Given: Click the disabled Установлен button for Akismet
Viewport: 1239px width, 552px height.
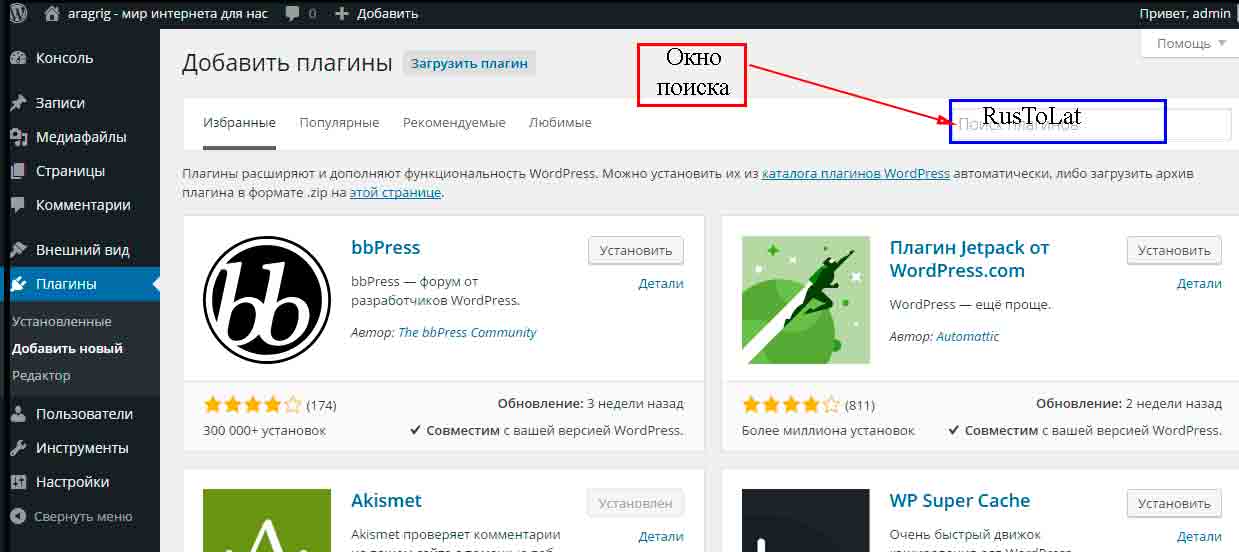Looking at the screenshot, I should (x=636, y=503).
